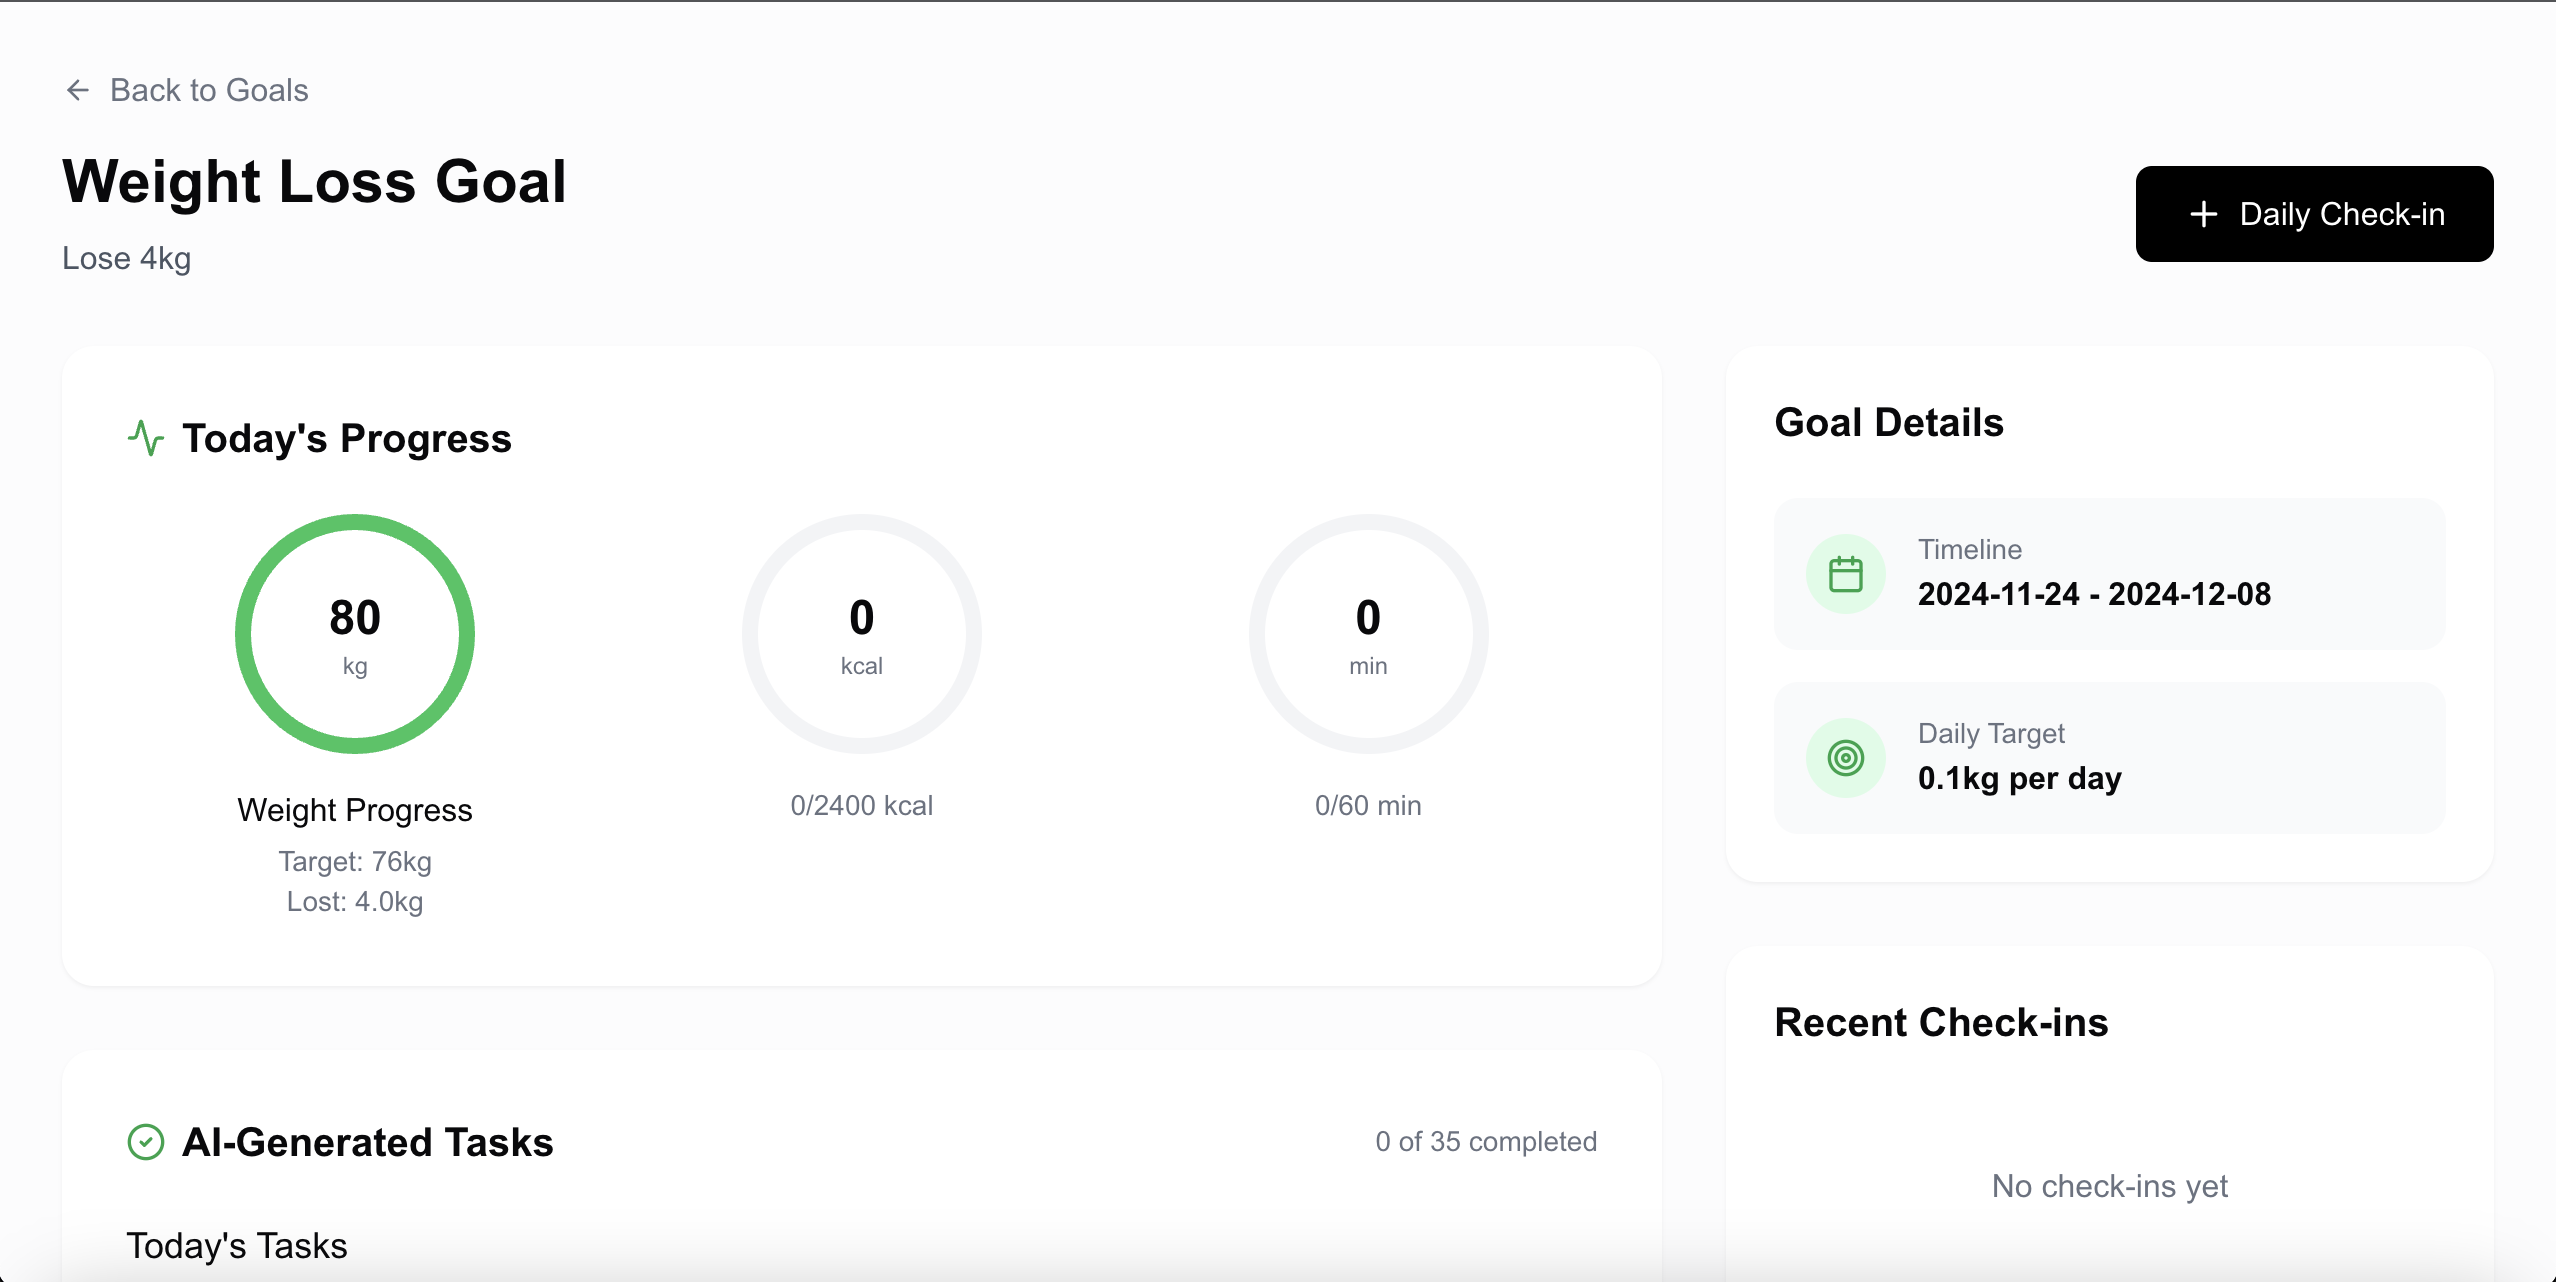Viewport: 2556px width, 1282px height.
Task: Click the 0 of 35 completed counter
Action: tap(1486, 1142)
